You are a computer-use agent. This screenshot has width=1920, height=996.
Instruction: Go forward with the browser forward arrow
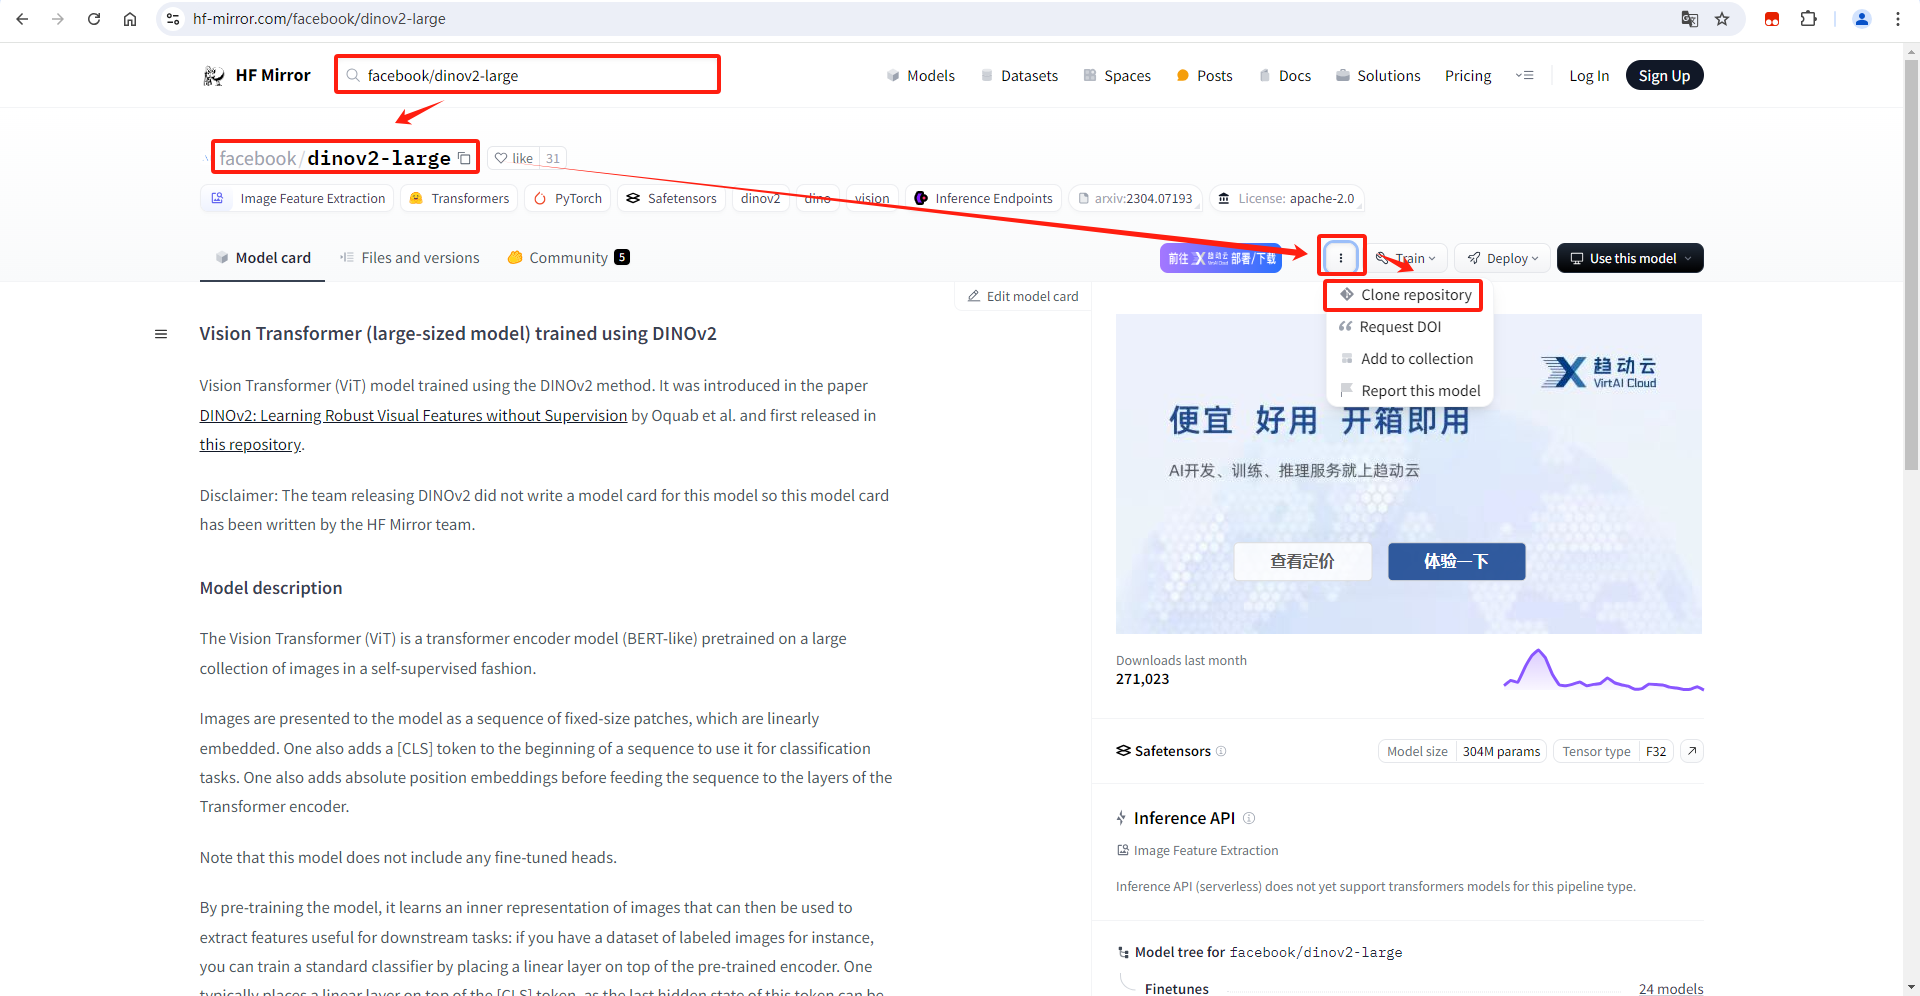coord(58,19)
